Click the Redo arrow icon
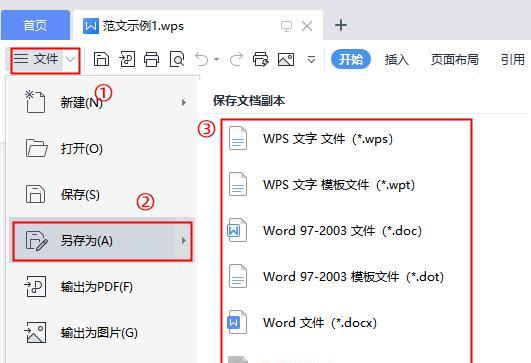This screenshot has height=363, width=531. (236, 60)
